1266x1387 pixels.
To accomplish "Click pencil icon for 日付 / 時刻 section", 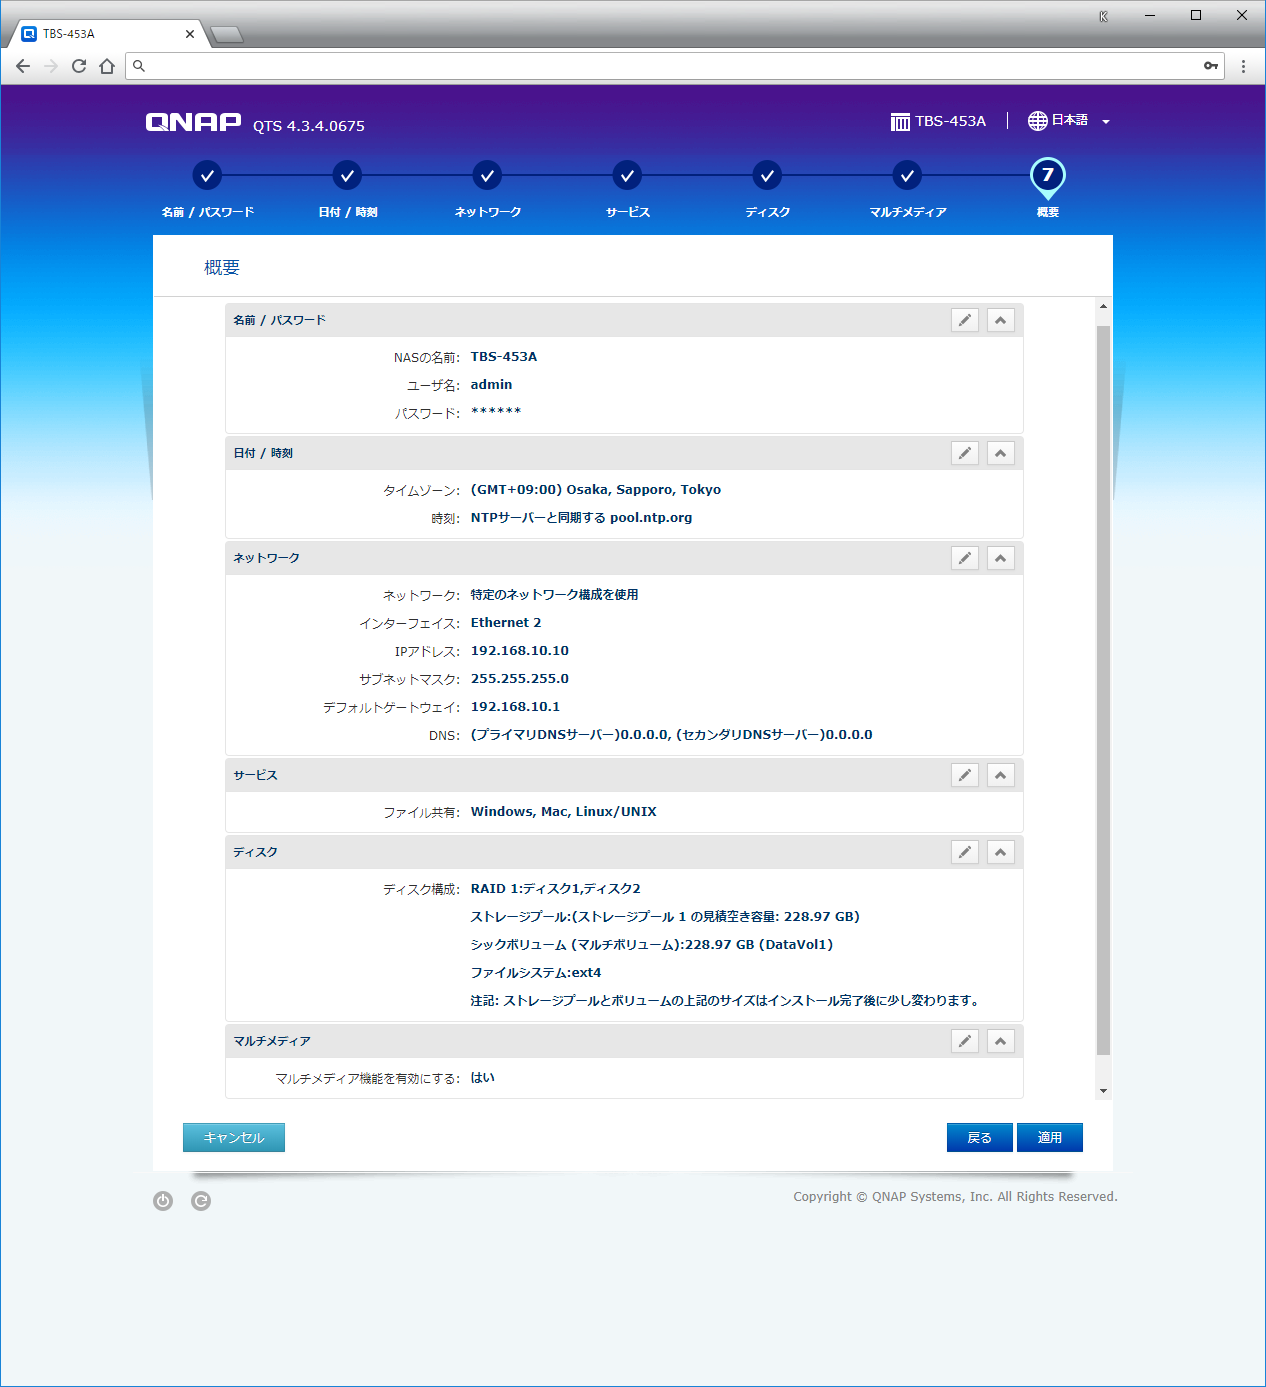I will click(x=964, y=453).
